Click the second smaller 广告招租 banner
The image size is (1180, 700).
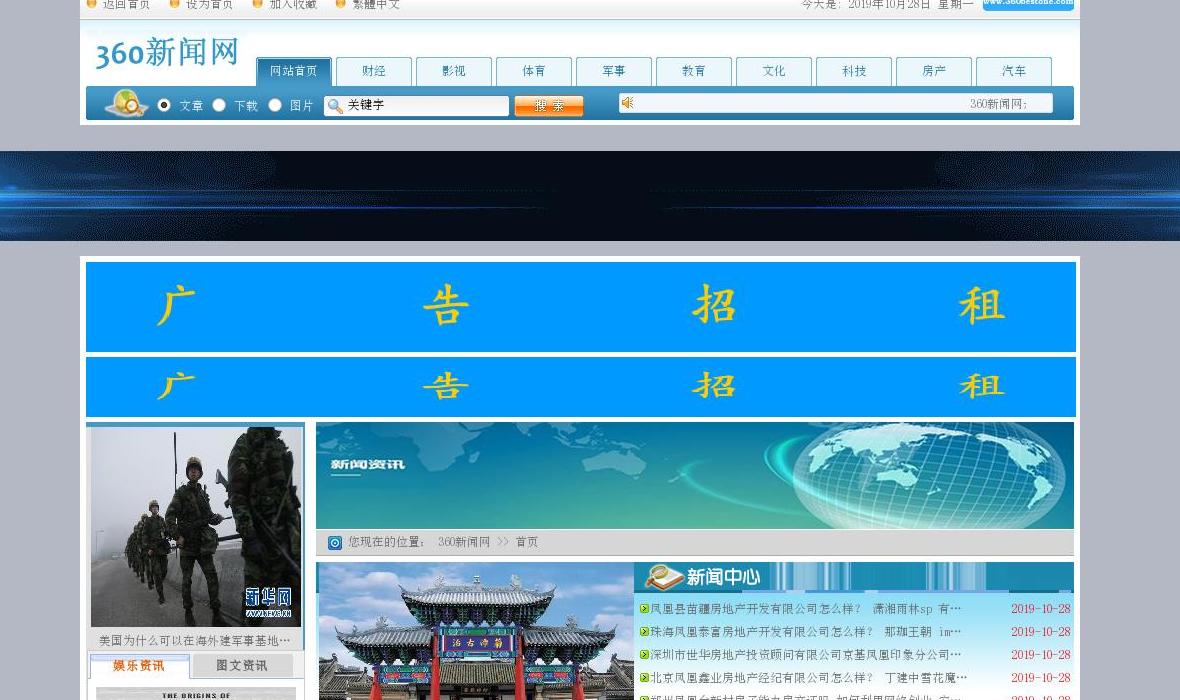click(x=581, y=387)
